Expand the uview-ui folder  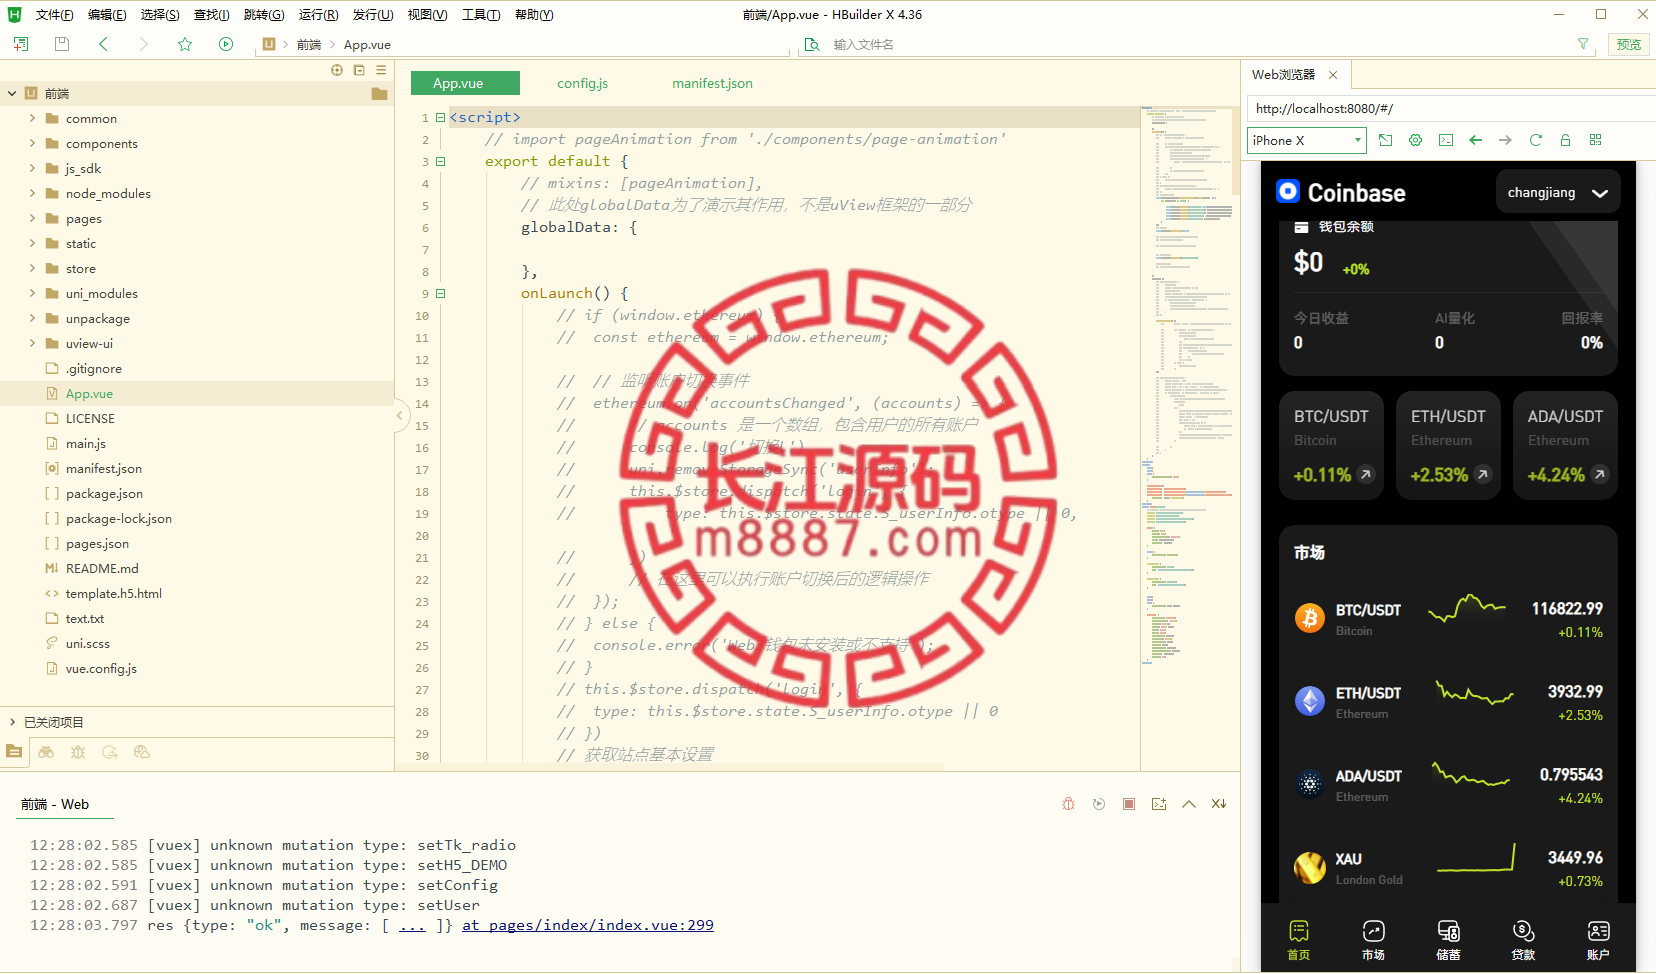pyautogui.click(x=32, y=343)
